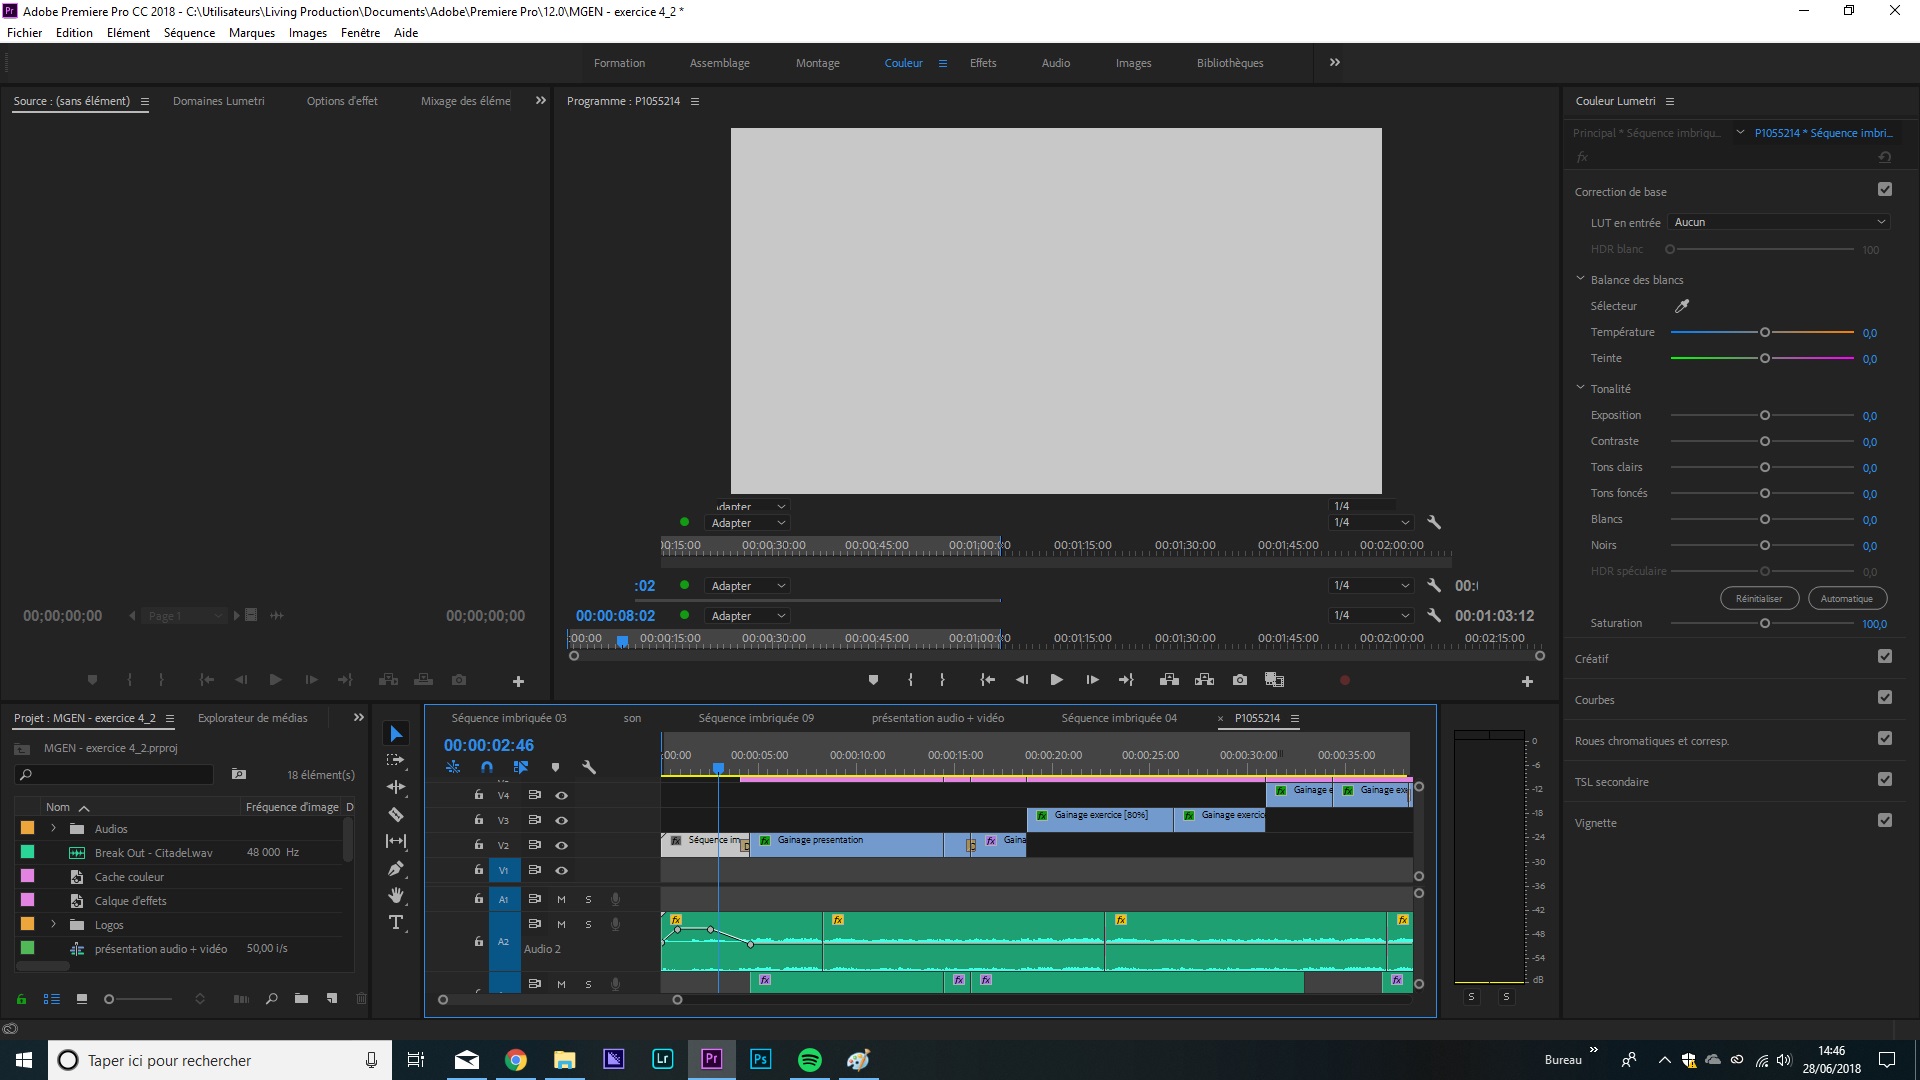This screenshot has height=1080, width=1920.
Task: Toggle timeline snap magnet icon
Action: pos(487,767)
